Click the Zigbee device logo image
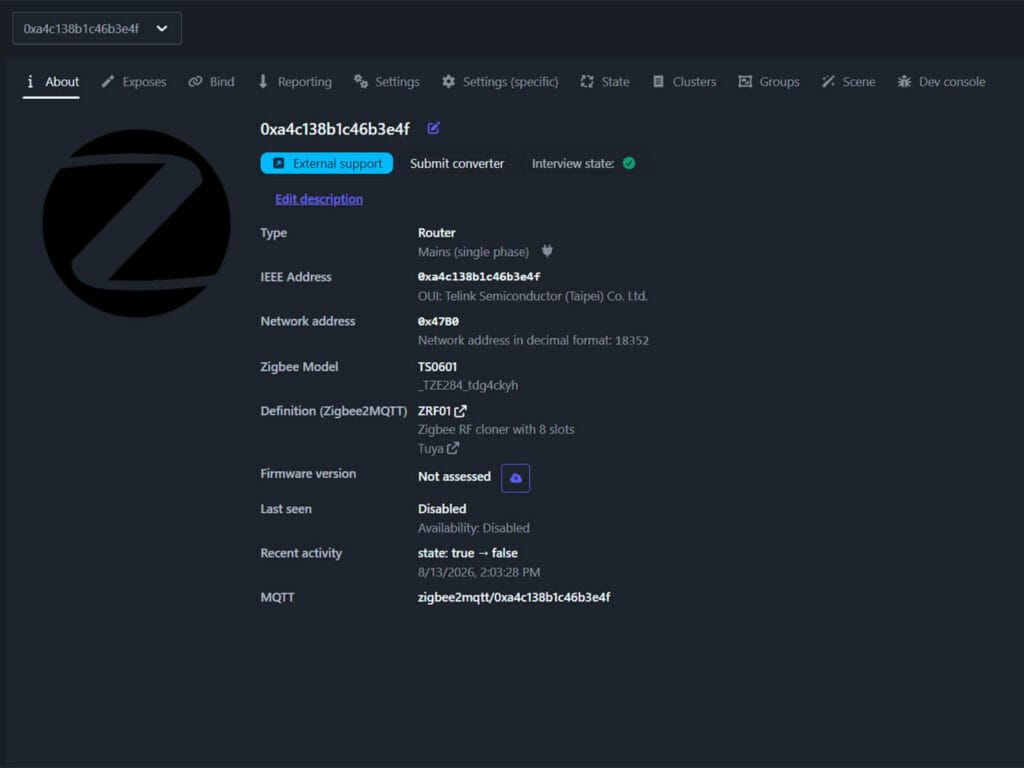The height and width of the screenshot is (768, 1024). [x=136, y=223]
